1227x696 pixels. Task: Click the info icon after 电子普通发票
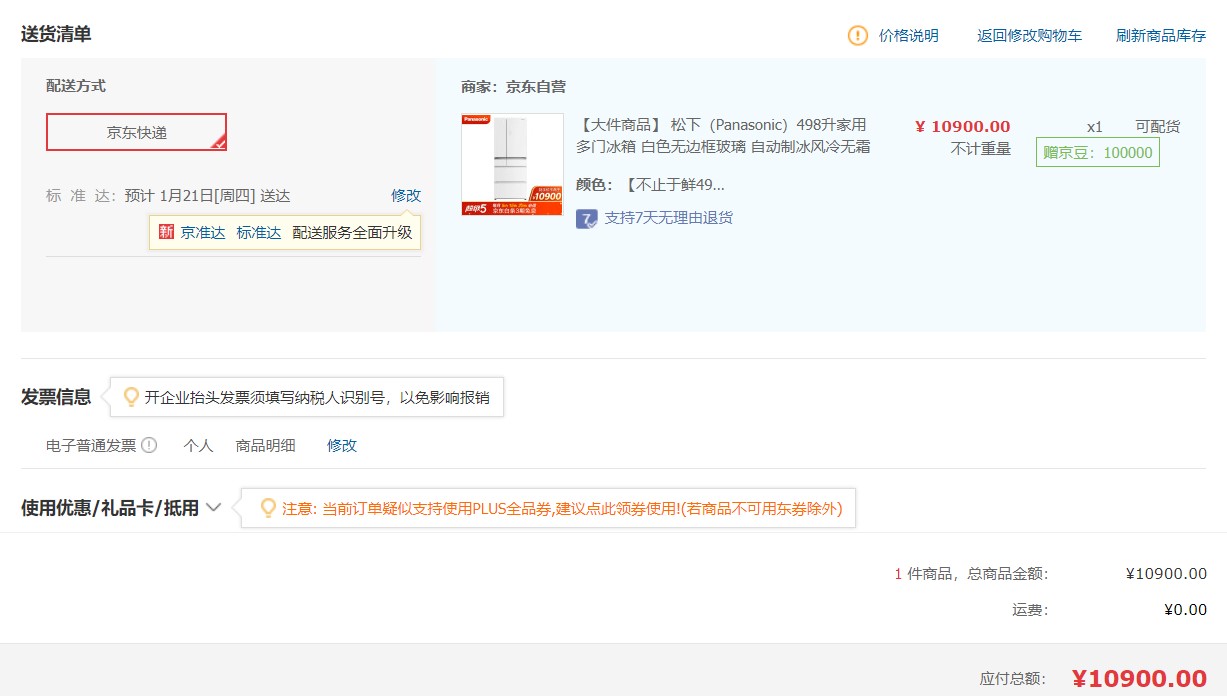pyautogui.click(x=149, y=446)
